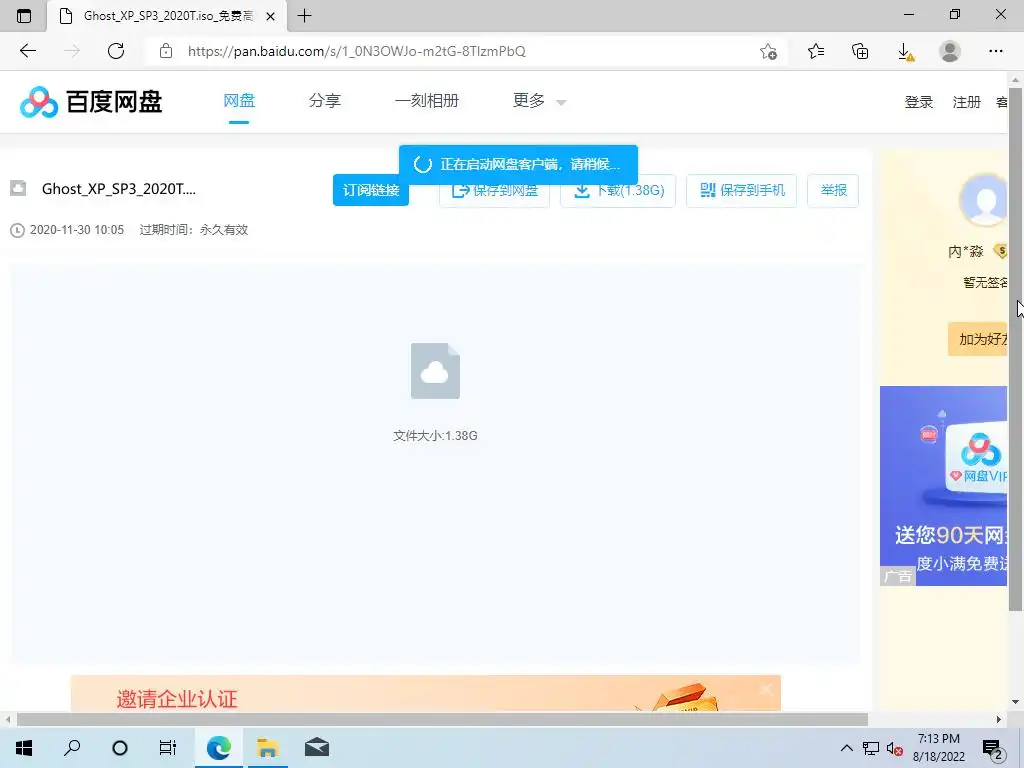Click the scroll right arrow
This screenshot has width=1024, height=768.
(x=999, y=719)
